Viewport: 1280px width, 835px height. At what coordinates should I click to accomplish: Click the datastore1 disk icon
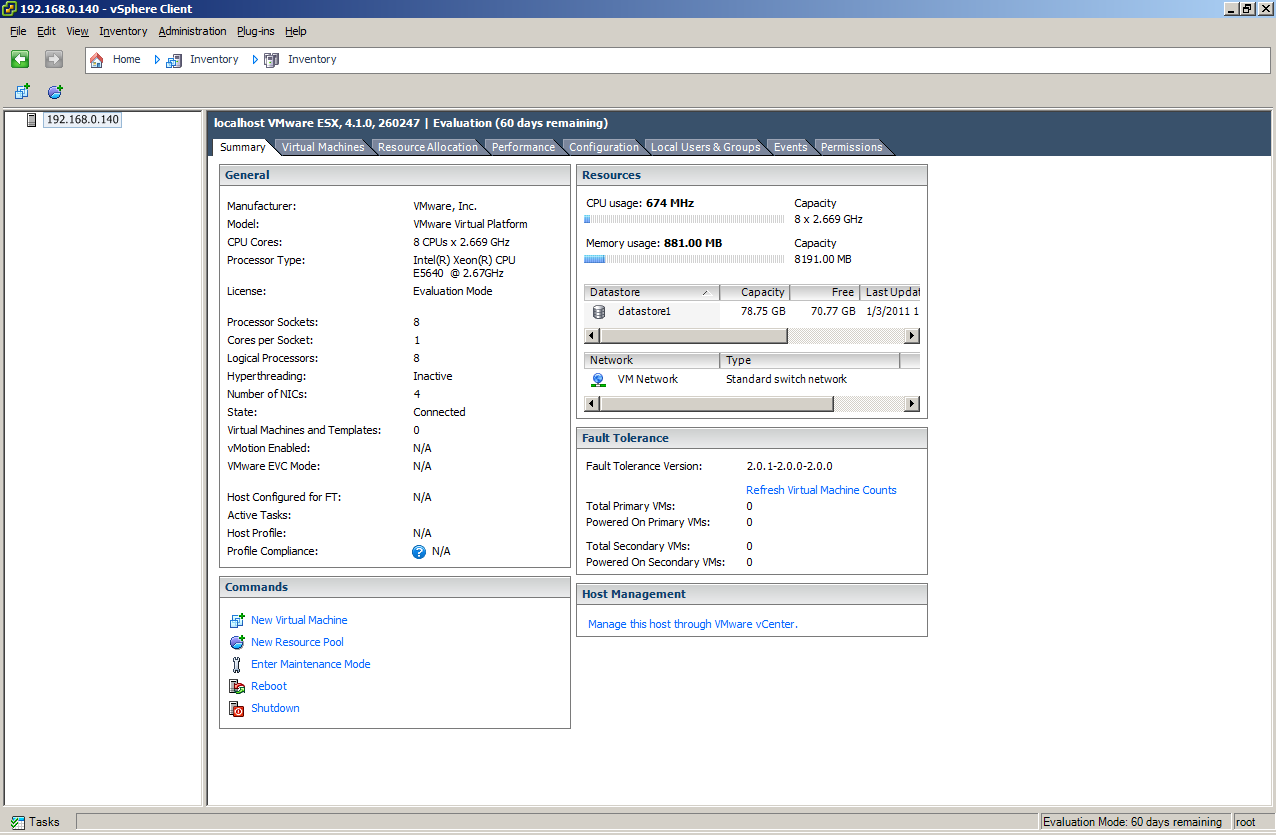599,311
